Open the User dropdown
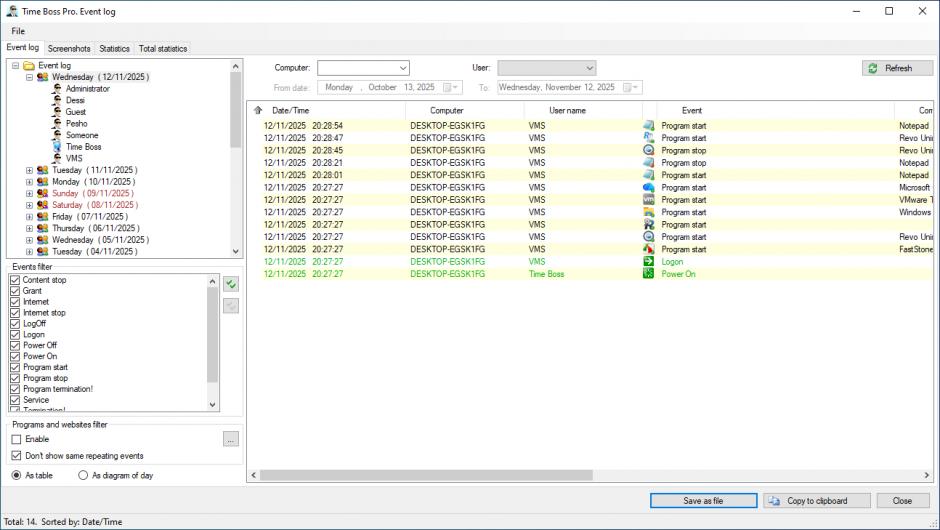940x530 pixels. [589, 68]
